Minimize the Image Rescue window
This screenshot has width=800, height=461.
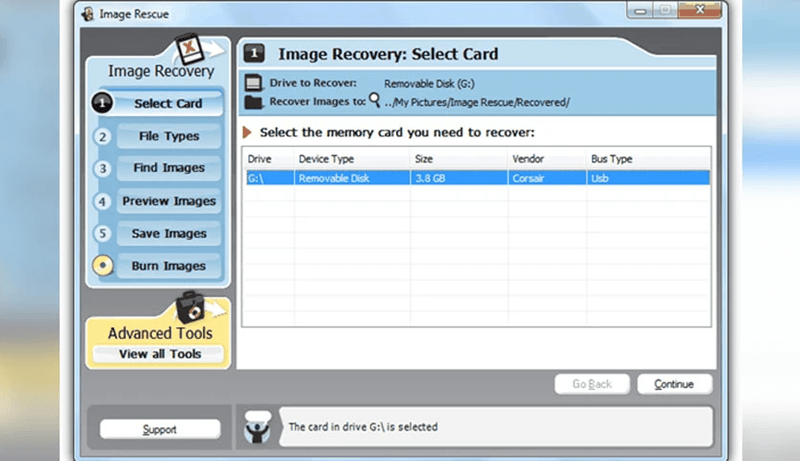(x=640, y=10)
